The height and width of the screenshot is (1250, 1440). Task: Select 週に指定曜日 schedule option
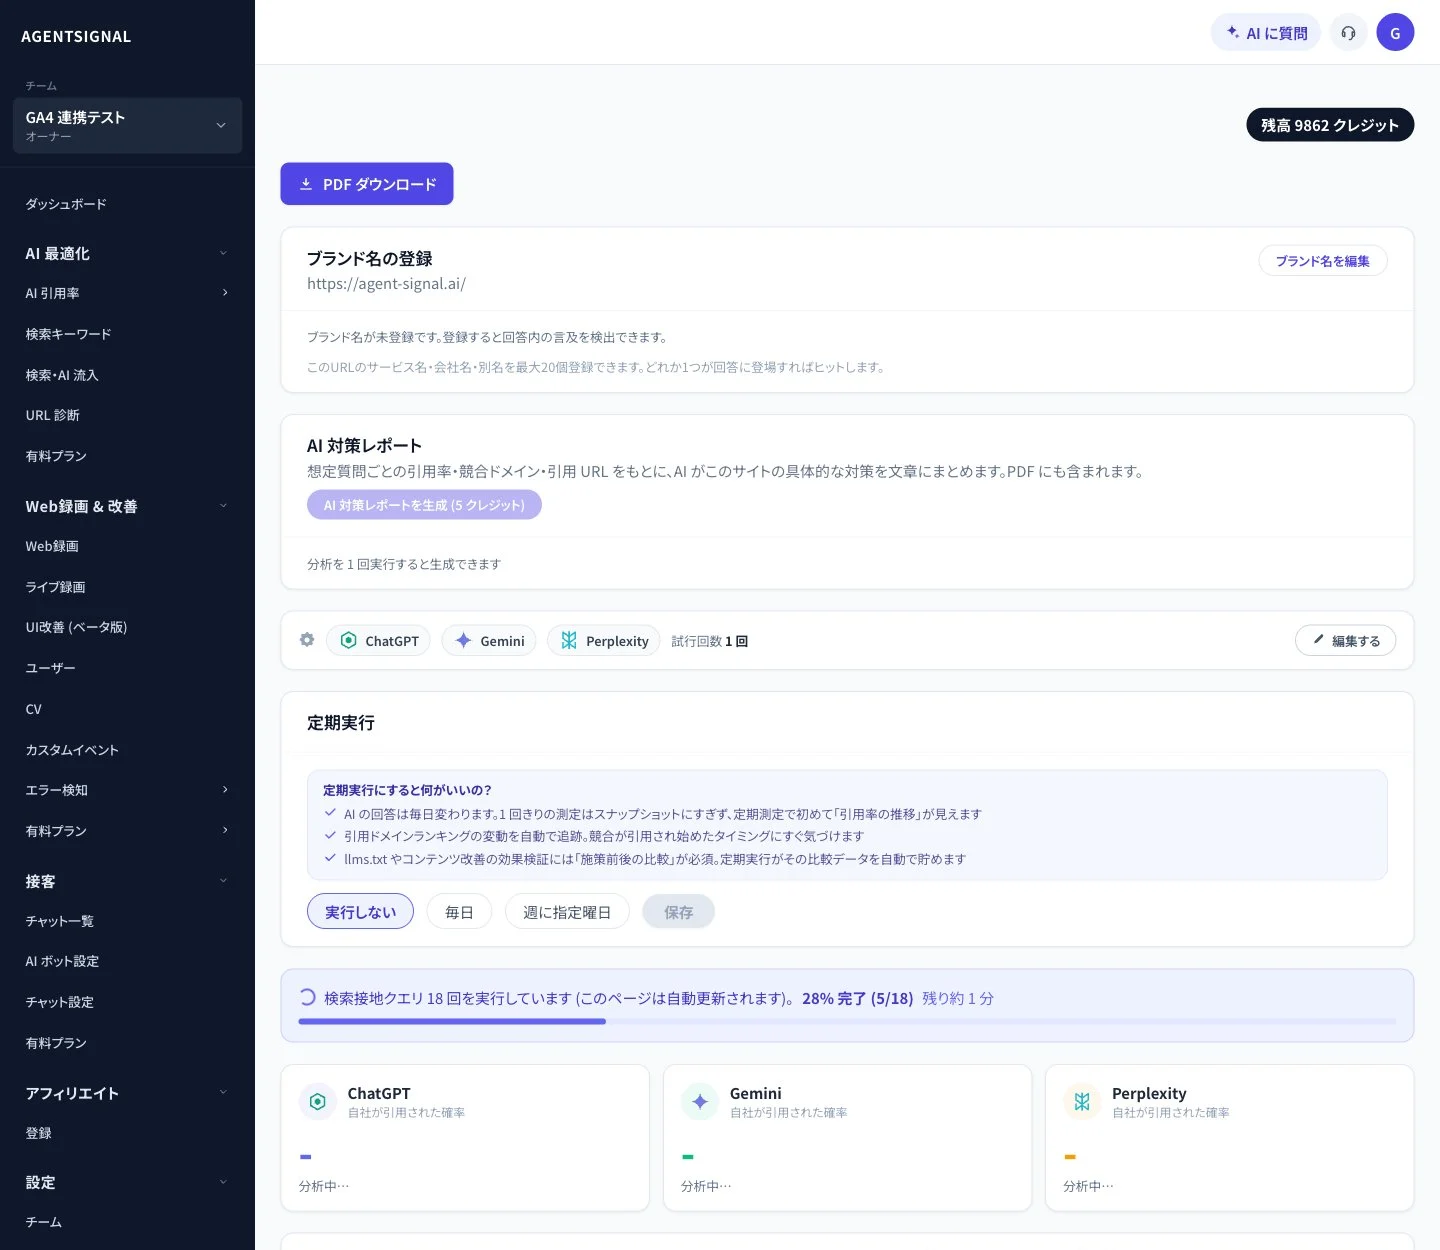(x=567, y=911)
